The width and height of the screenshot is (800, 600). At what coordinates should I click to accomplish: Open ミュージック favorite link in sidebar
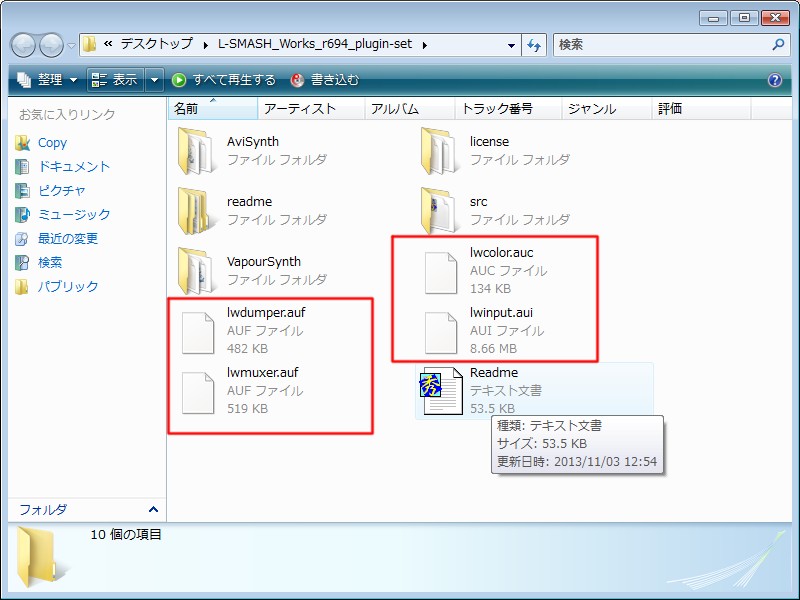[x=73, y=214]
